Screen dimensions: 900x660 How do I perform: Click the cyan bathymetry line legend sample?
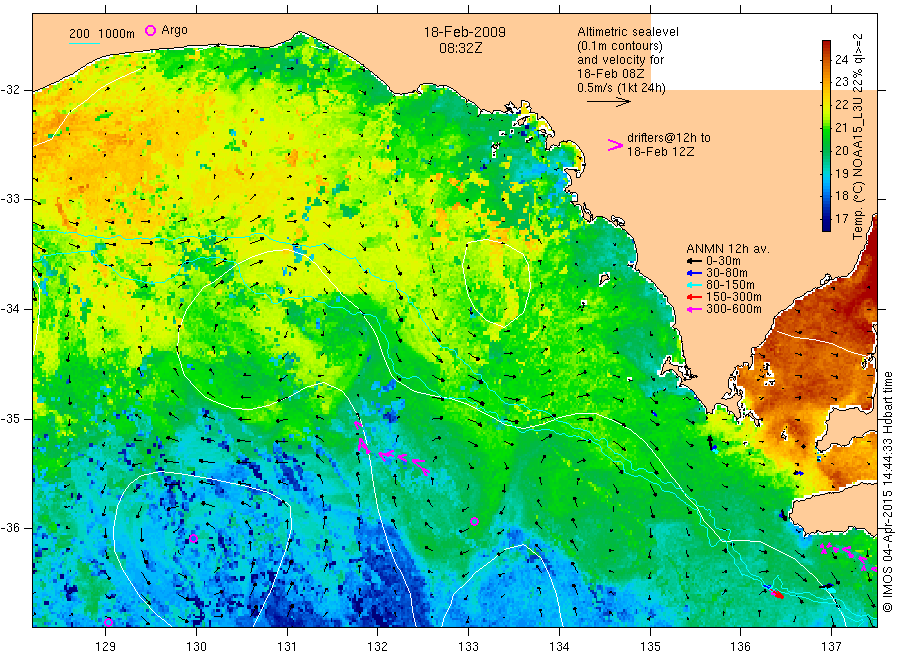tap(84, 42)
